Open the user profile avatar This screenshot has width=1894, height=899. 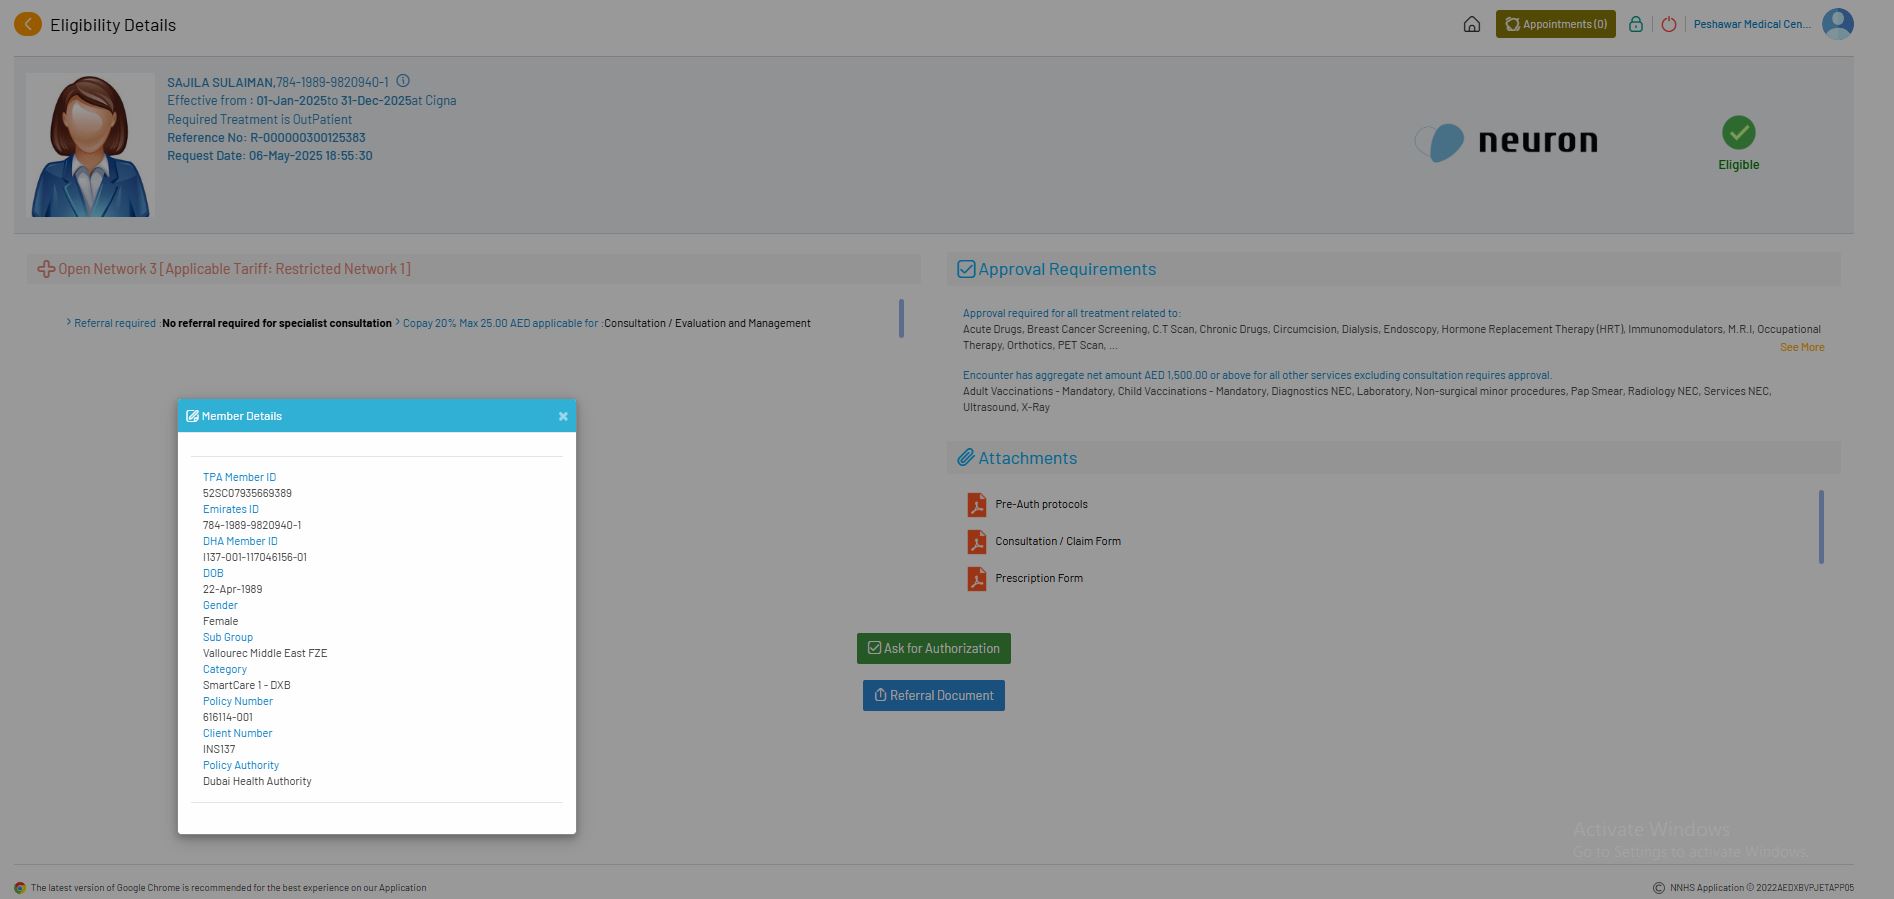(1838, 24)
